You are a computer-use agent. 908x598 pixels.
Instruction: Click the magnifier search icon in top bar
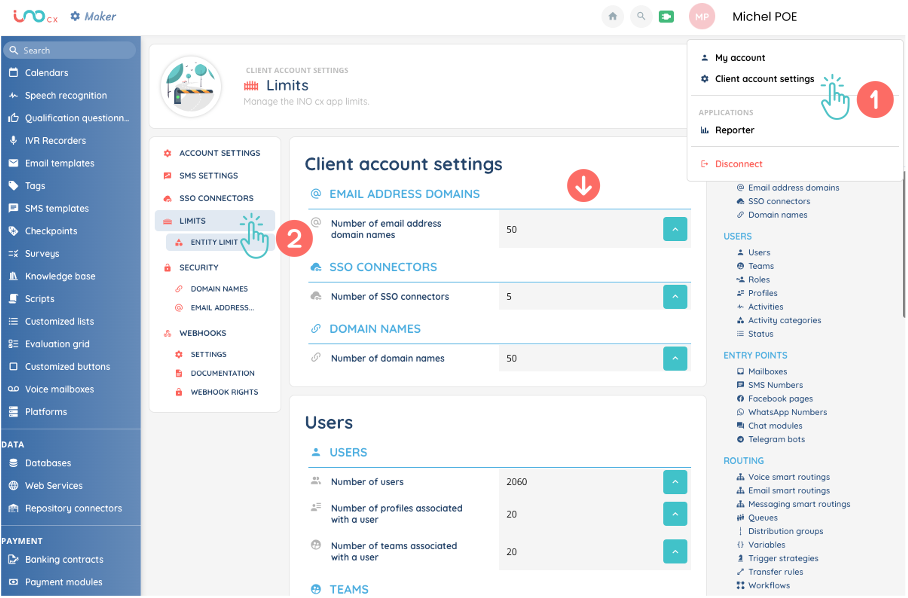[x=639, y=17]
